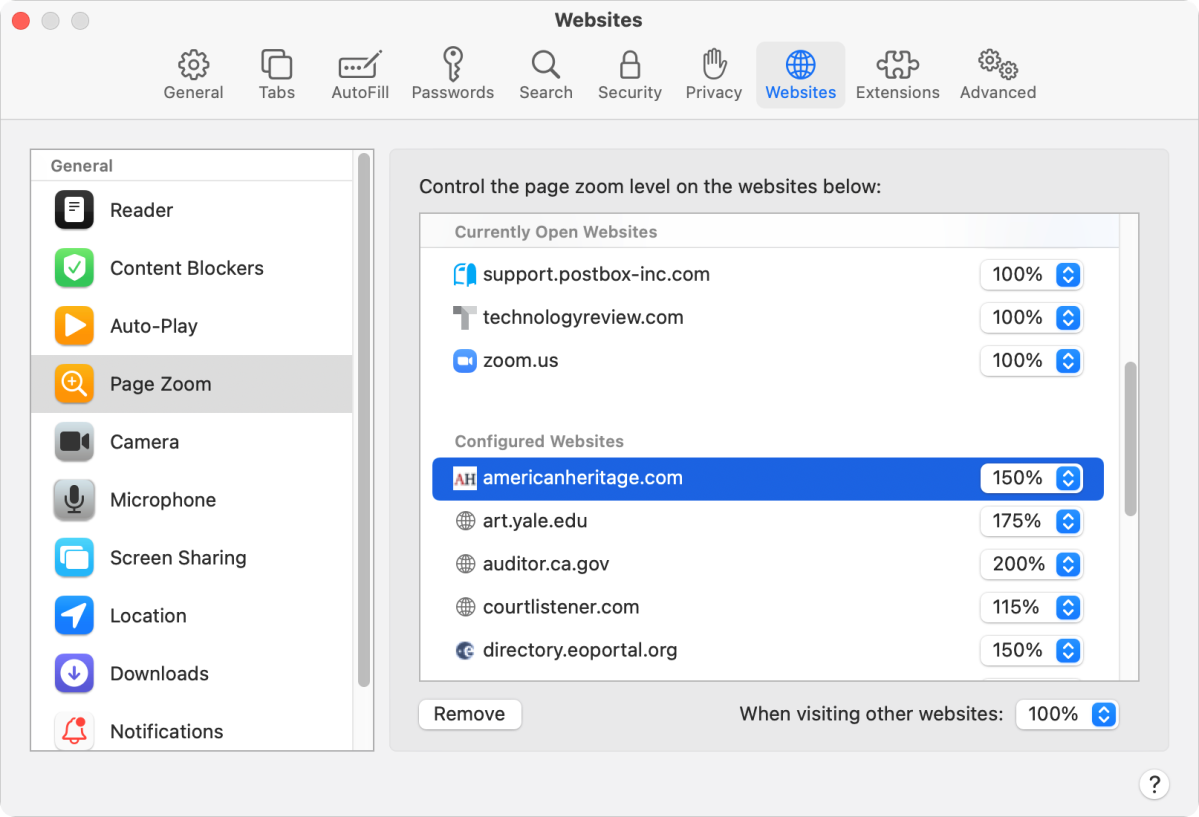The height and width of the screenshot is (817, 1199).
Task: Click the Page Zoom label in sidebar
Action: [161, 384]
